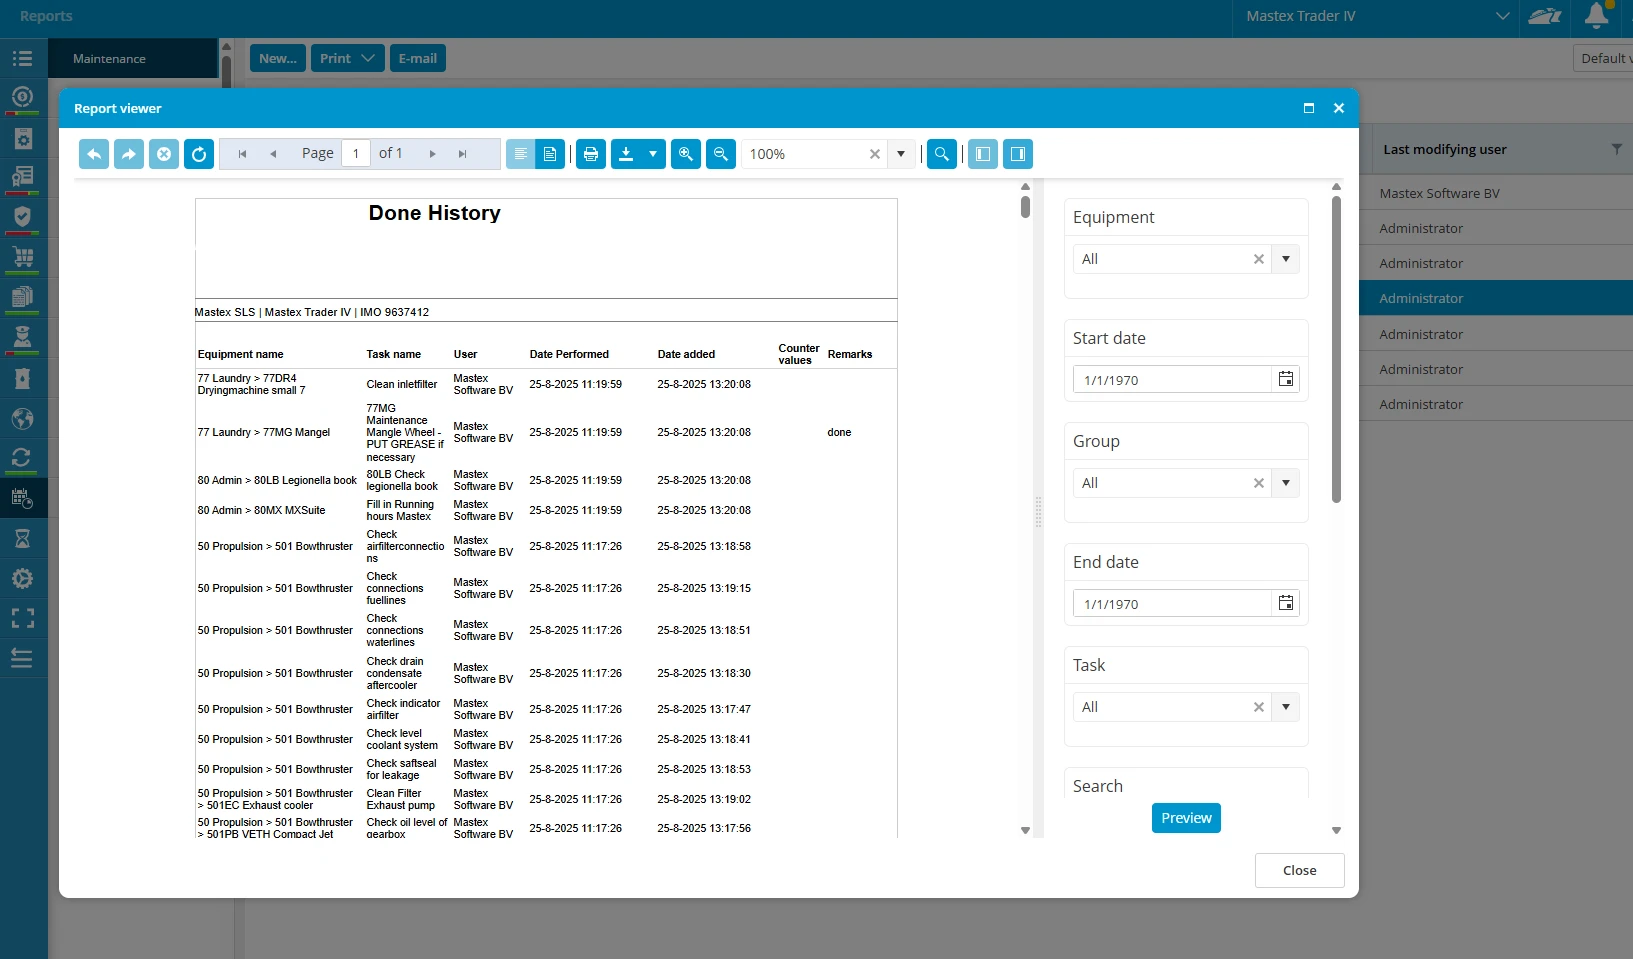Click the End date input field
Screen dimensions: 1633x959
pyautogui.click(x=1172, y=604)
